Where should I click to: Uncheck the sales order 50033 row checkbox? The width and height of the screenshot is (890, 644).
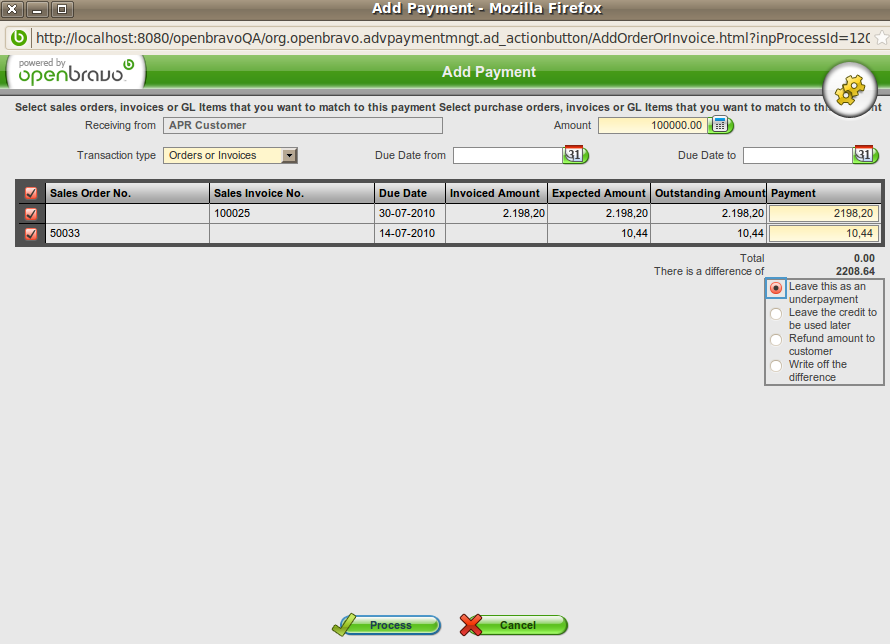tap(31, 234)
